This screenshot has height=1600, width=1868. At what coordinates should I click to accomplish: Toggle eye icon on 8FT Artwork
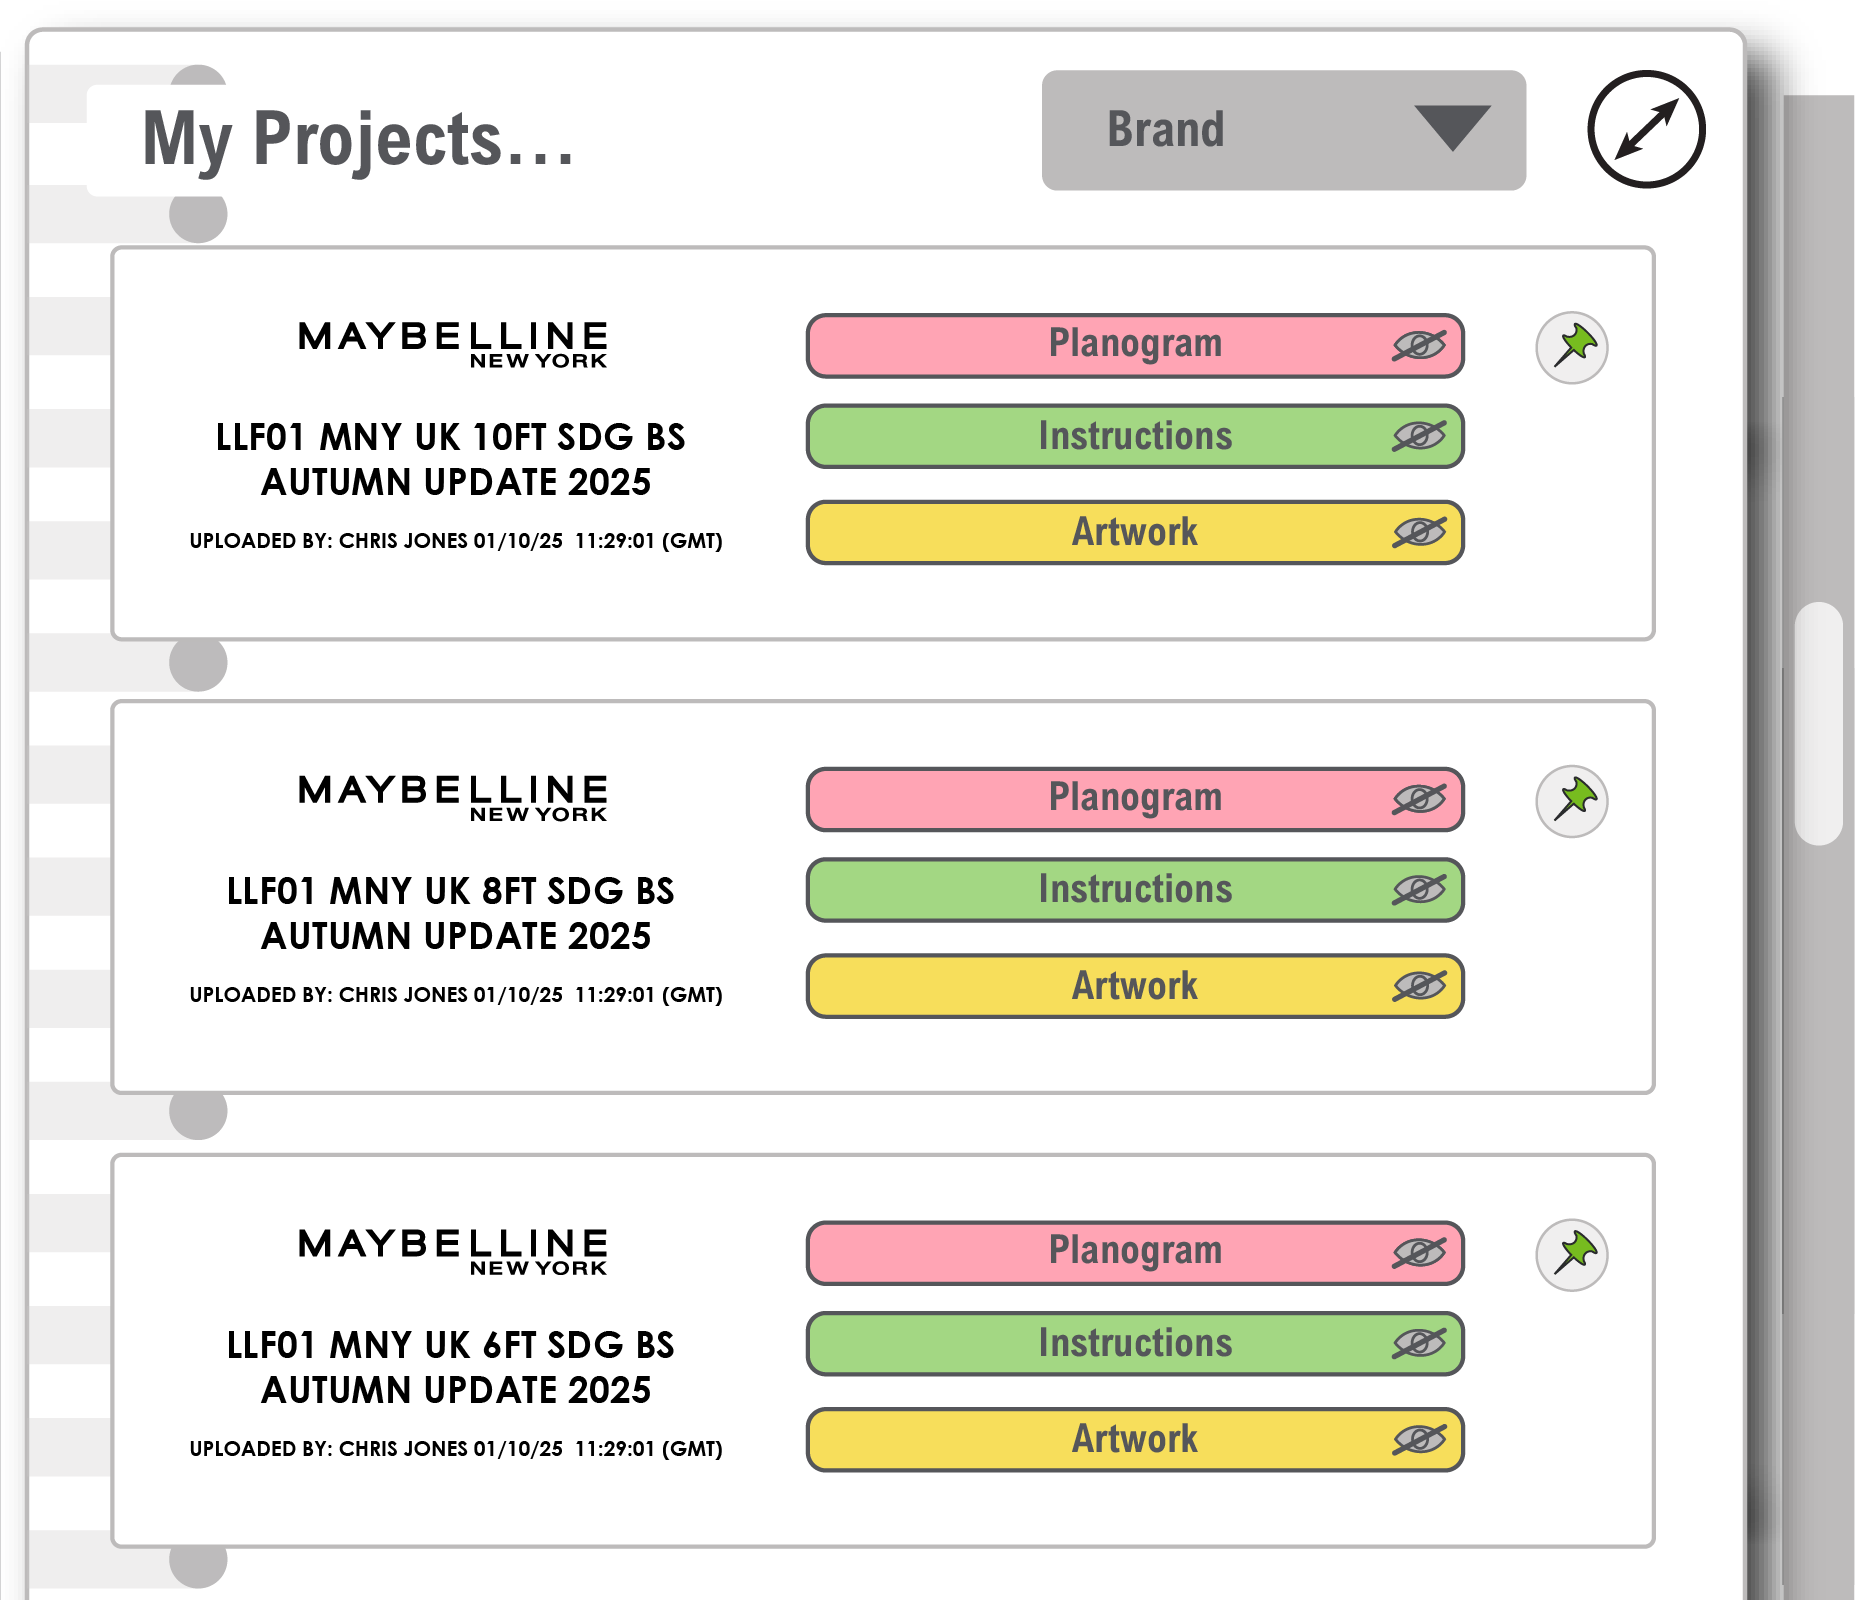coord(1418,986)
